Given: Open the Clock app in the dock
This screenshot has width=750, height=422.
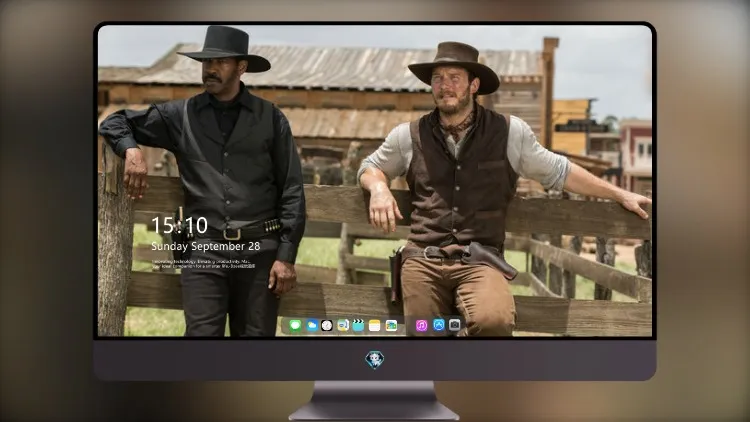Looking at the screenshot, I should click(327, 326).
